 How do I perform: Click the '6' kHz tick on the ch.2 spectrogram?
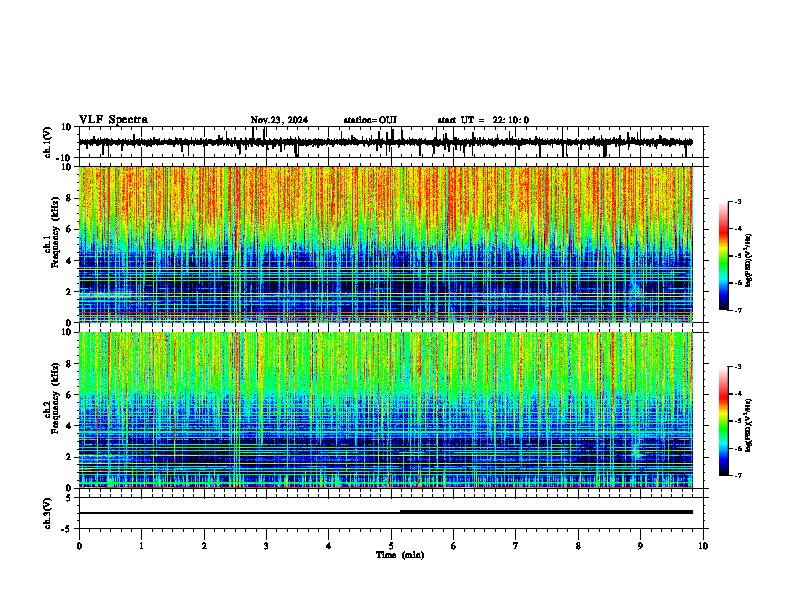69,395
